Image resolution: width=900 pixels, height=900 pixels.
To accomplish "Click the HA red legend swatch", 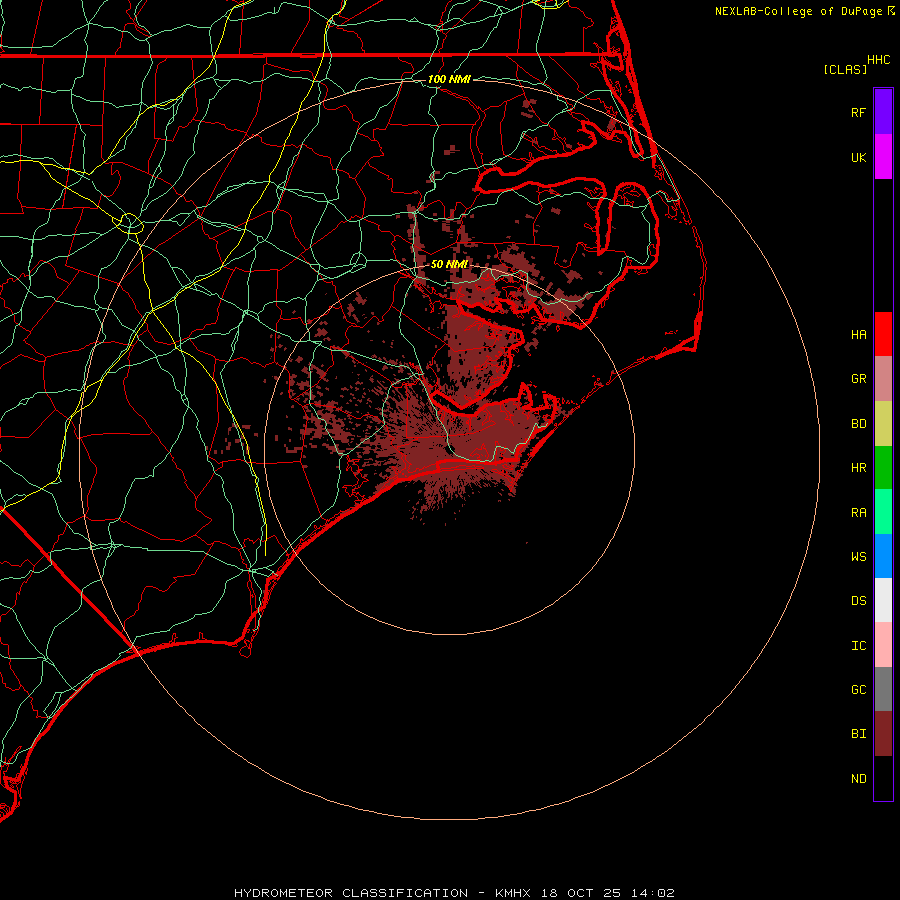I will (883, 334).
